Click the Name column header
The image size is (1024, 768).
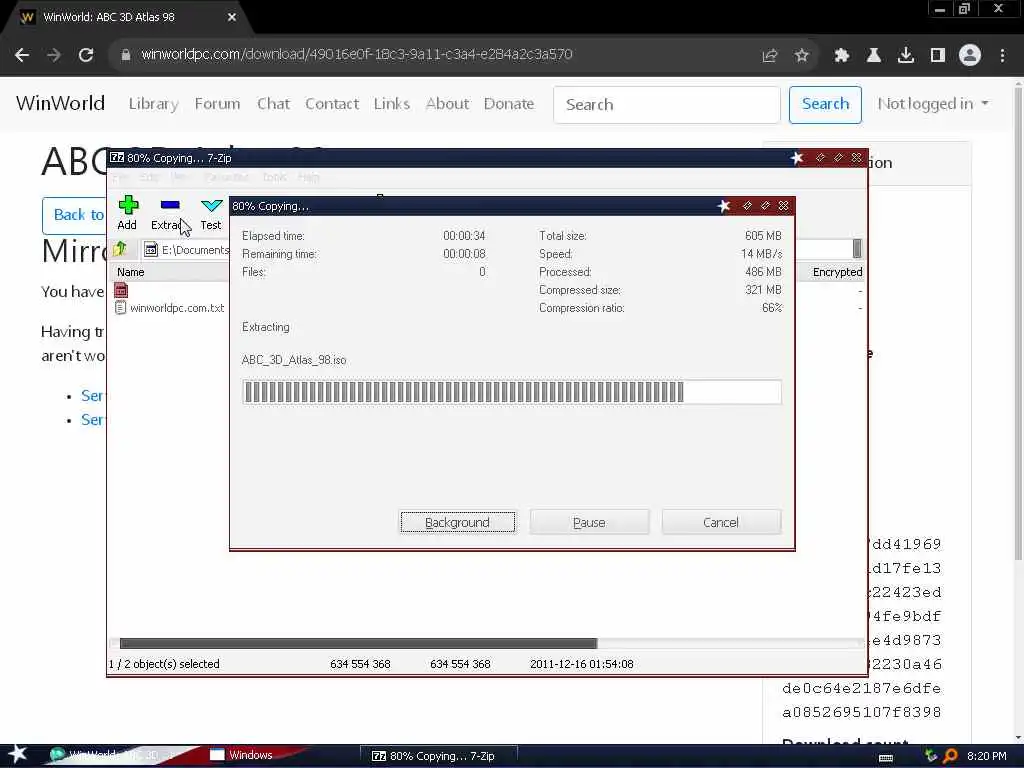[131, 272]
